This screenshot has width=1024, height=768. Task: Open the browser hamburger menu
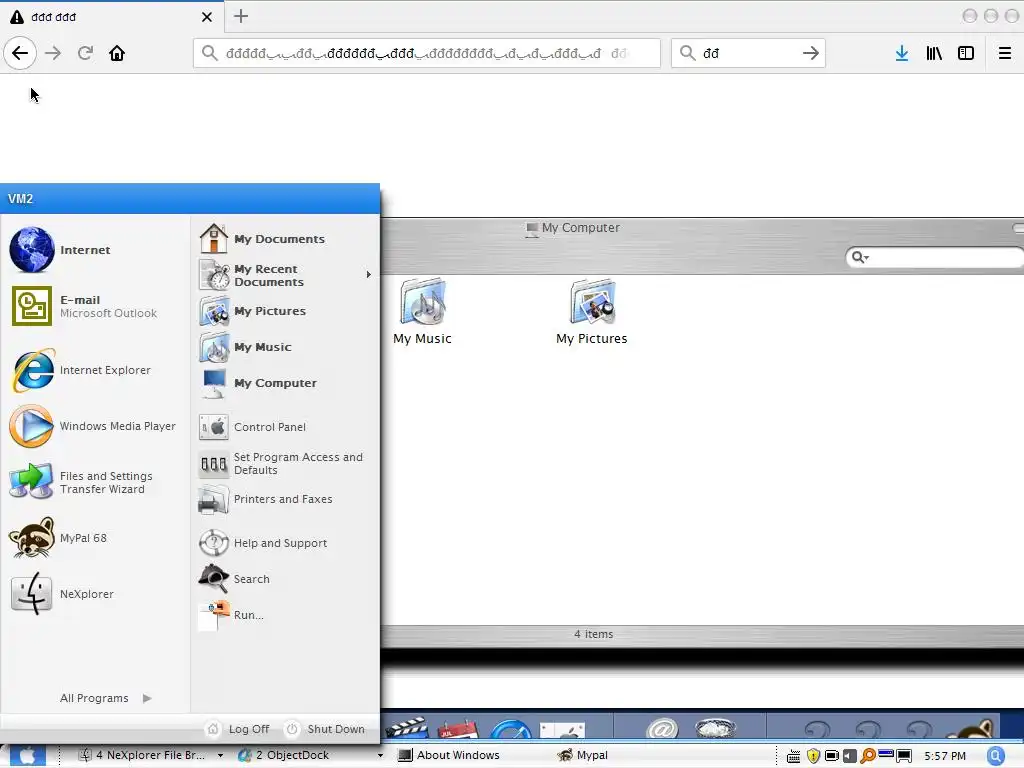pos(1004,53)
